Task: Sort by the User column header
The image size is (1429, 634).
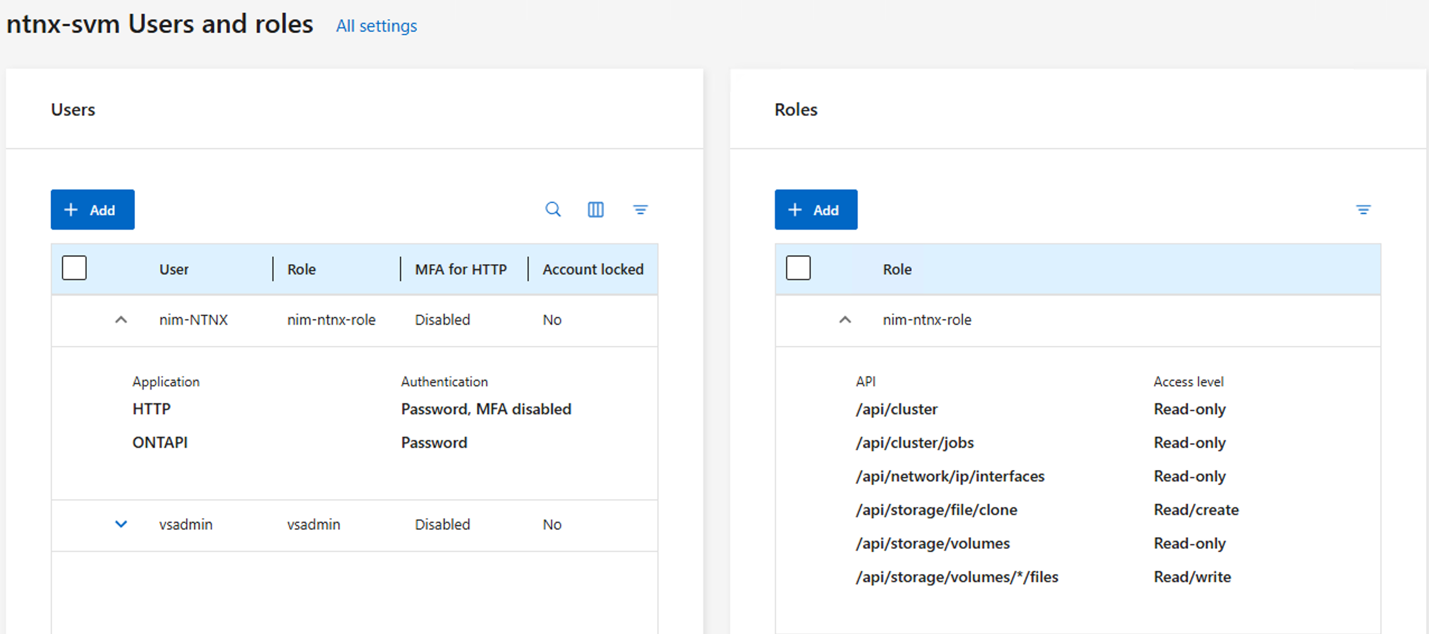Action: (174, 269)
